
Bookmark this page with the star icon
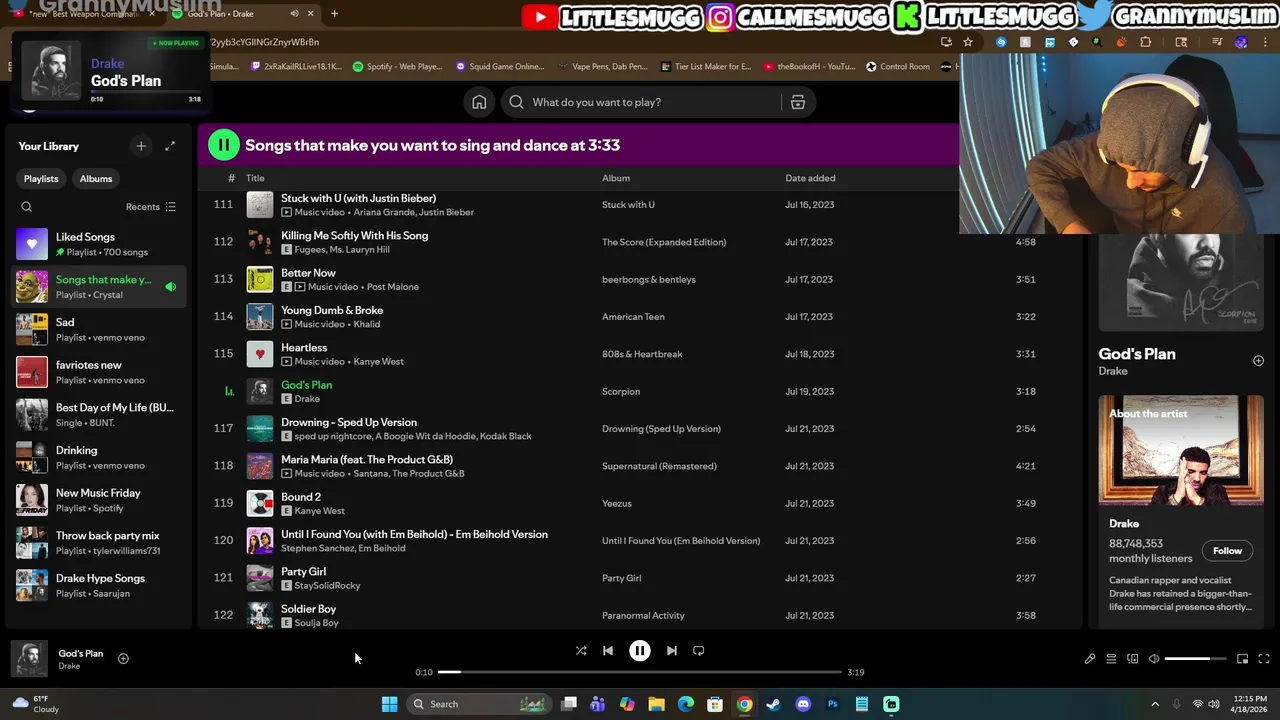(x=968, y=42)
